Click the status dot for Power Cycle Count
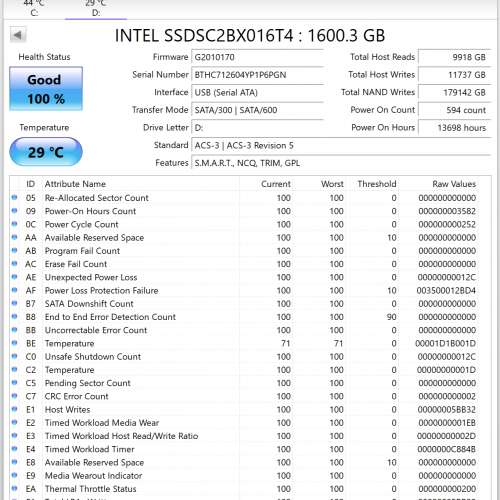500x500 pixels. click(14, 224)
